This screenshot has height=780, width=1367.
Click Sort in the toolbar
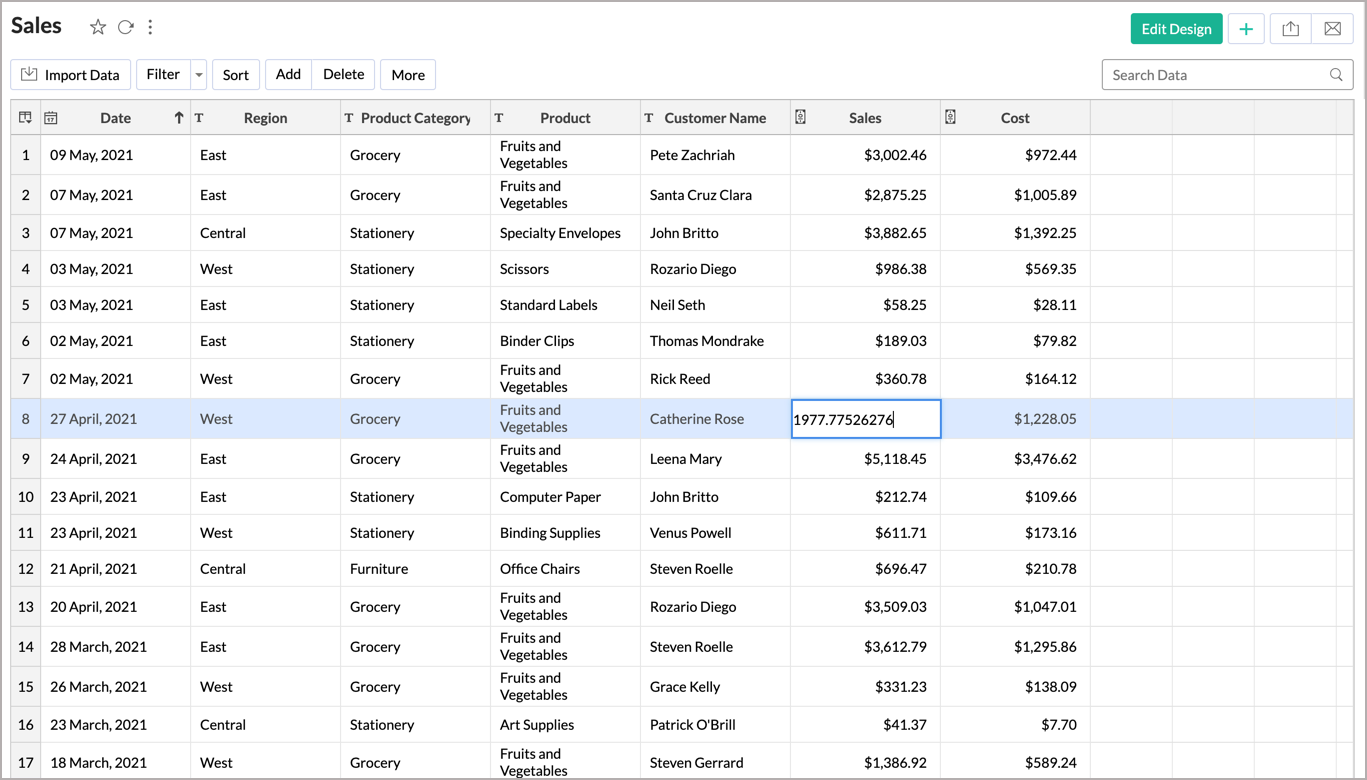coord(236,74)
